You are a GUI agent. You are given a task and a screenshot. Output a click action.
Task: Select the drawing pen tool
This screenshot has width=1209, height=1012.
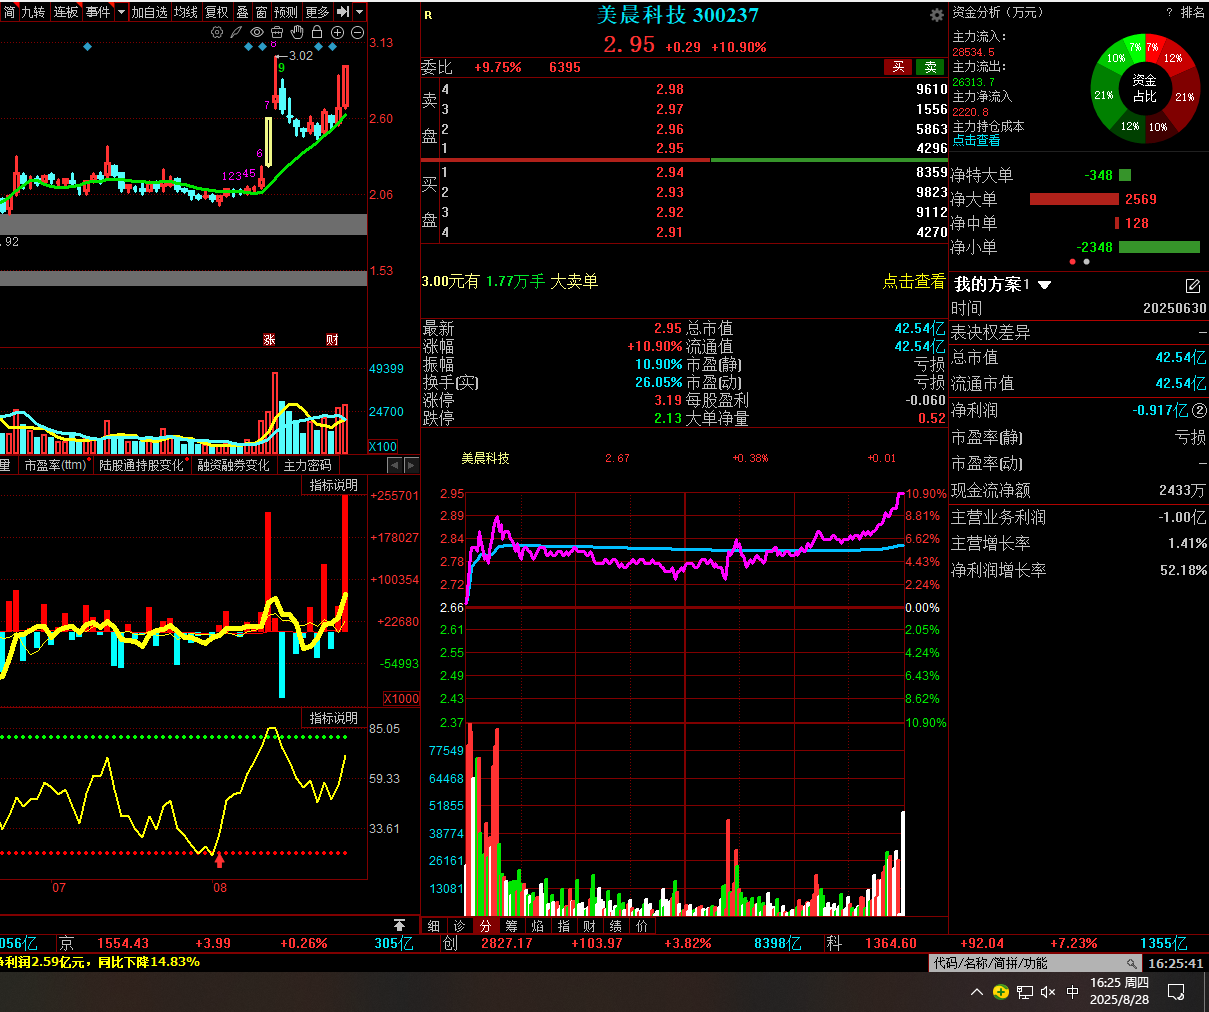coord(237,32)
